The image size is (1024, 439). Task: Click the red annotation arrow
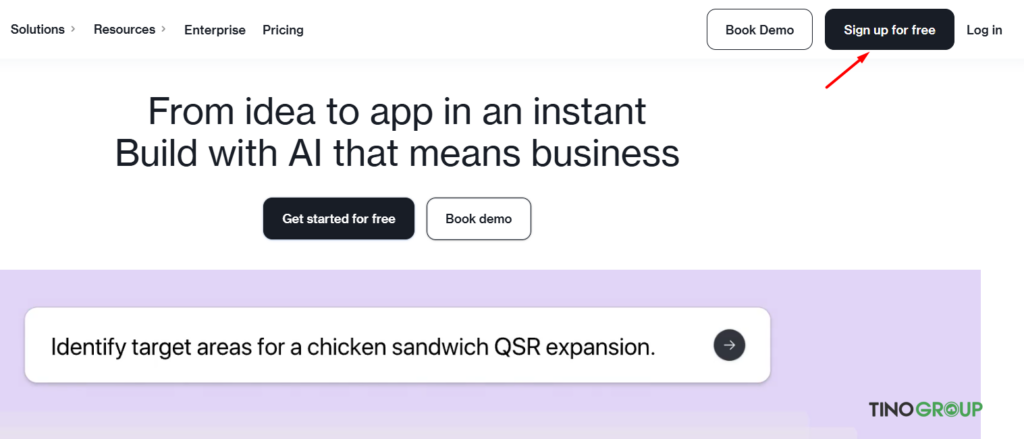pyautogui.click(x=846, y=72)
